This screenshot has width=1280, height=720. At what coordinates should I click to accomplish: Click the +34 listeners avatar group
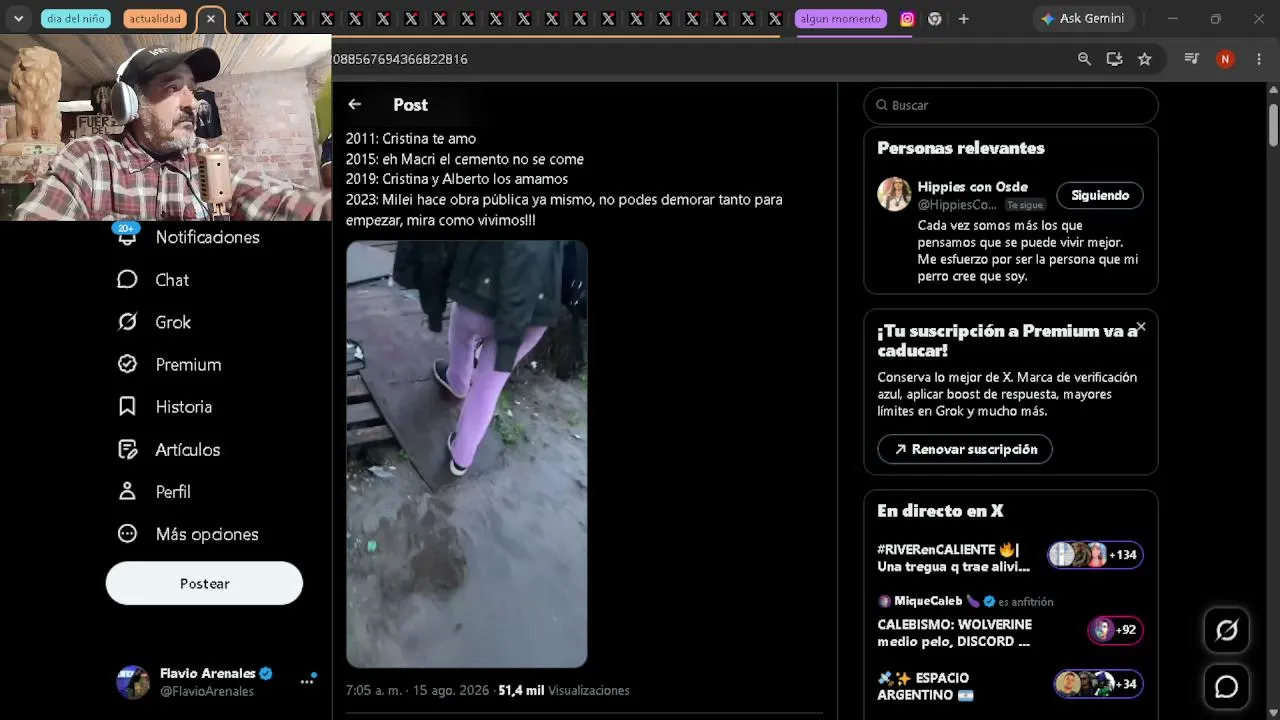(x=1098, y=684)
